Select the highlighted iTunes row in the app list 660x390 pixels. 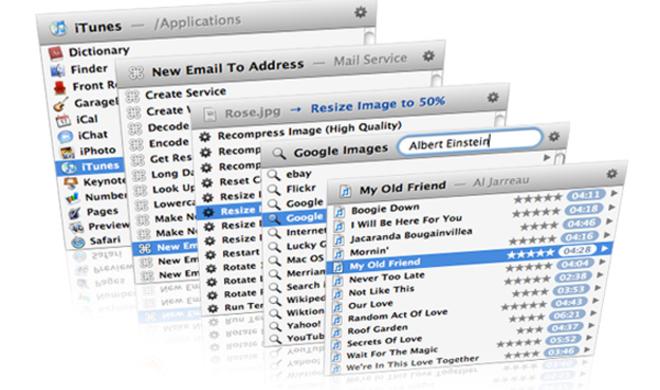click(89, 167)
